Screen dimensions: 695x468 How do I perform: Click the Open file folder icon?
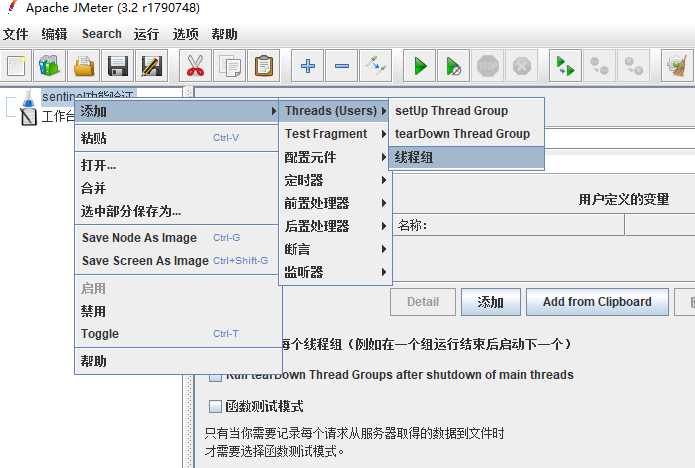pyautogui.click(x=84, y=66)
